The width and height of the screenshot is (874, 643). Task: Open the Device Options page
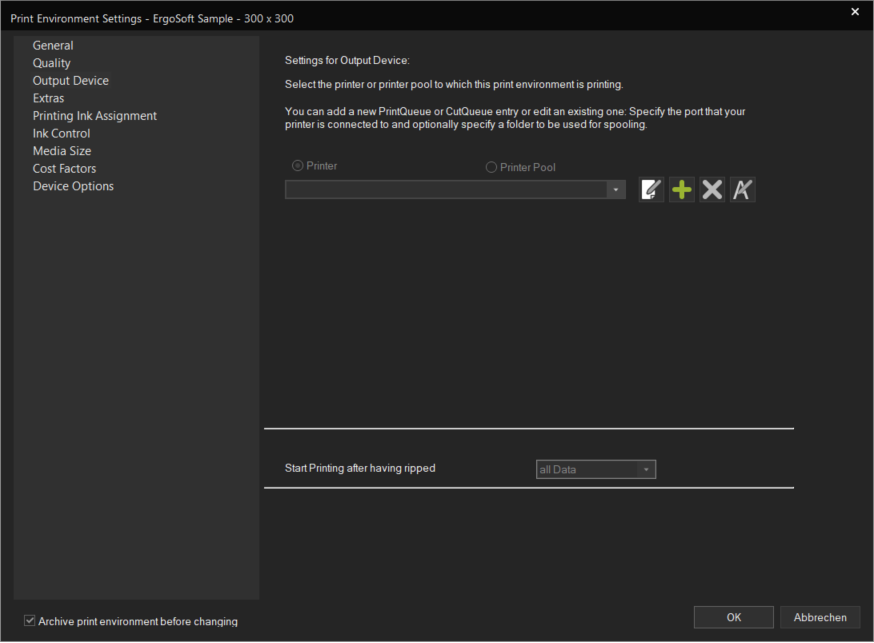[73, 187]
